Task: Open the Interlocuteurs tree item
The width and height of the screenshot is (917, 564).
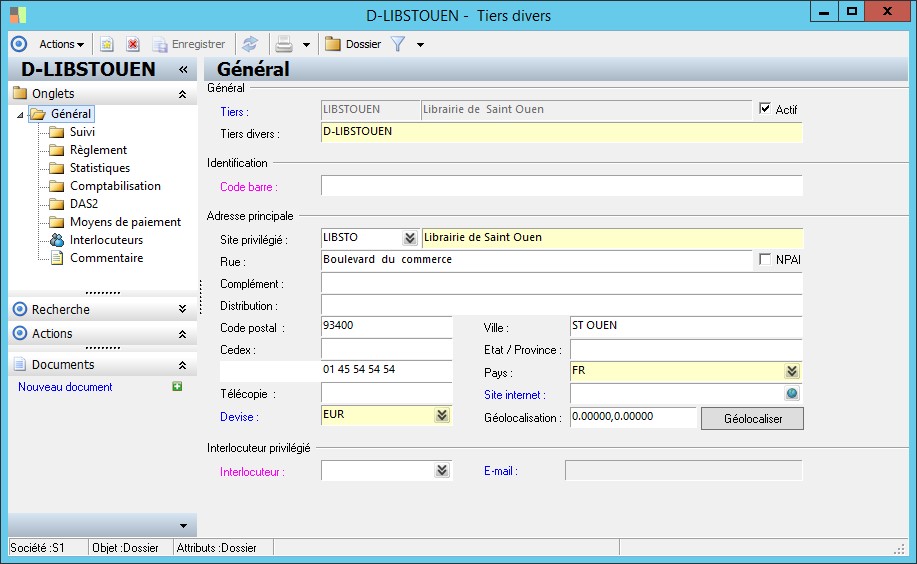Action: click(x=106, y=240)
